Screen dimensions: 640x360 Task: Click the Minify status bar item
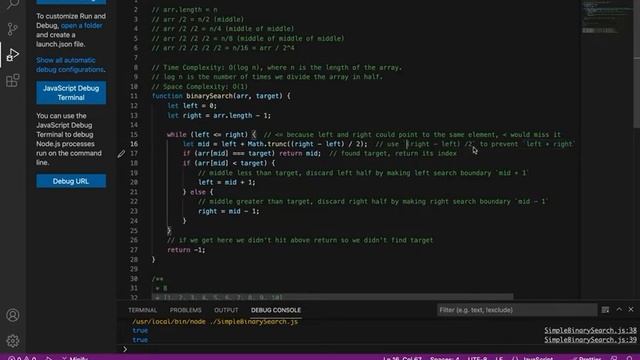[75, 358]
